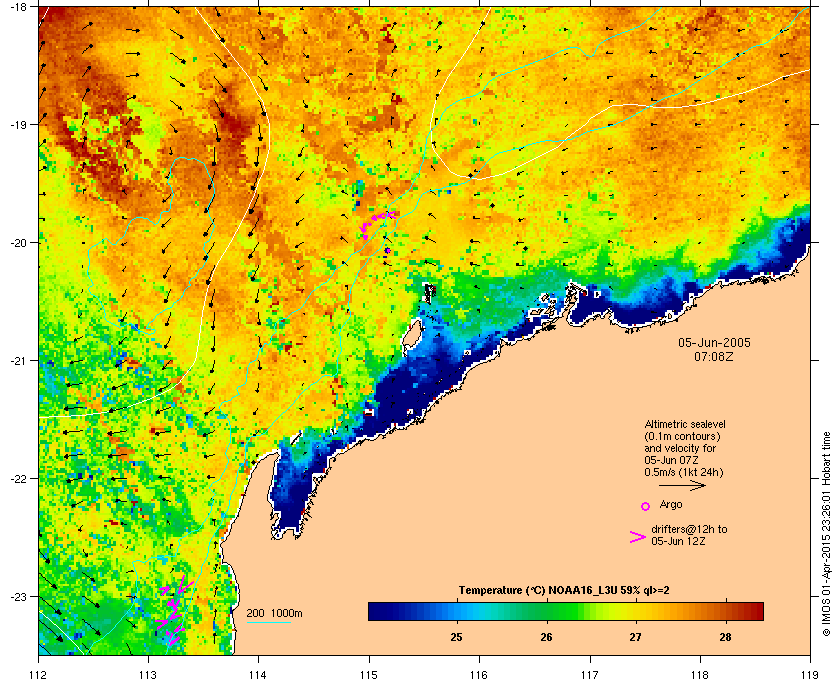Select the date text 05-Jun-2005
This screenshot has height=680, width=840.
pyautogui.click(x=714, y=343)
